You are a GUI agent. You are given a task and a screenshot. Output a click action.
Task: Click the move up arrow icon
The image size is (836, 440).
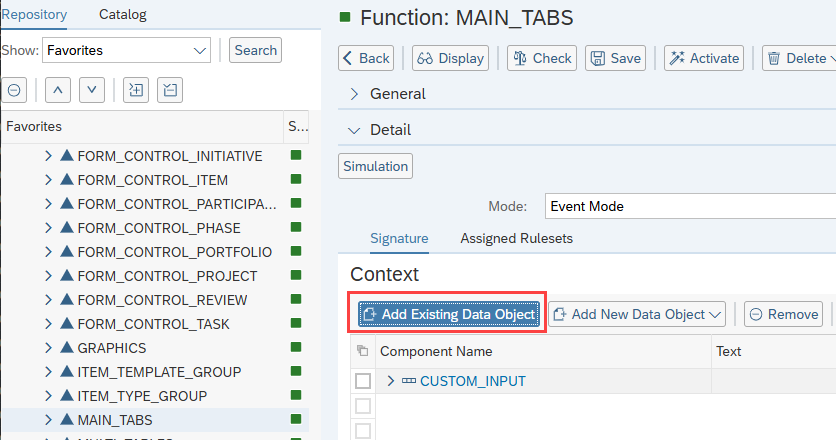click(57, 90)
